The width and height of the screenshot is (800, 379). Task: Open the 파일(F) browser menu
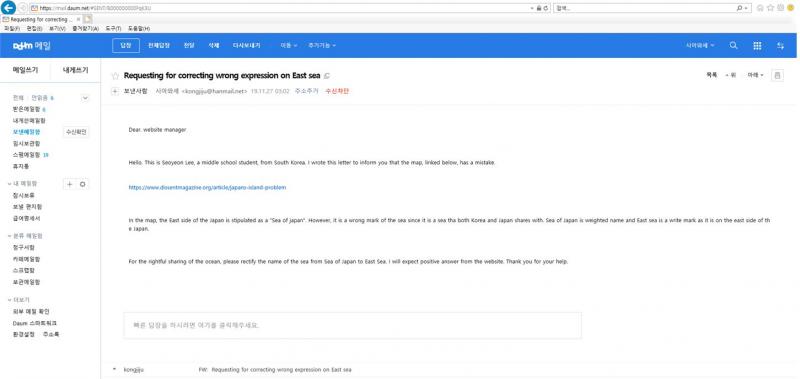coord(11,29)
